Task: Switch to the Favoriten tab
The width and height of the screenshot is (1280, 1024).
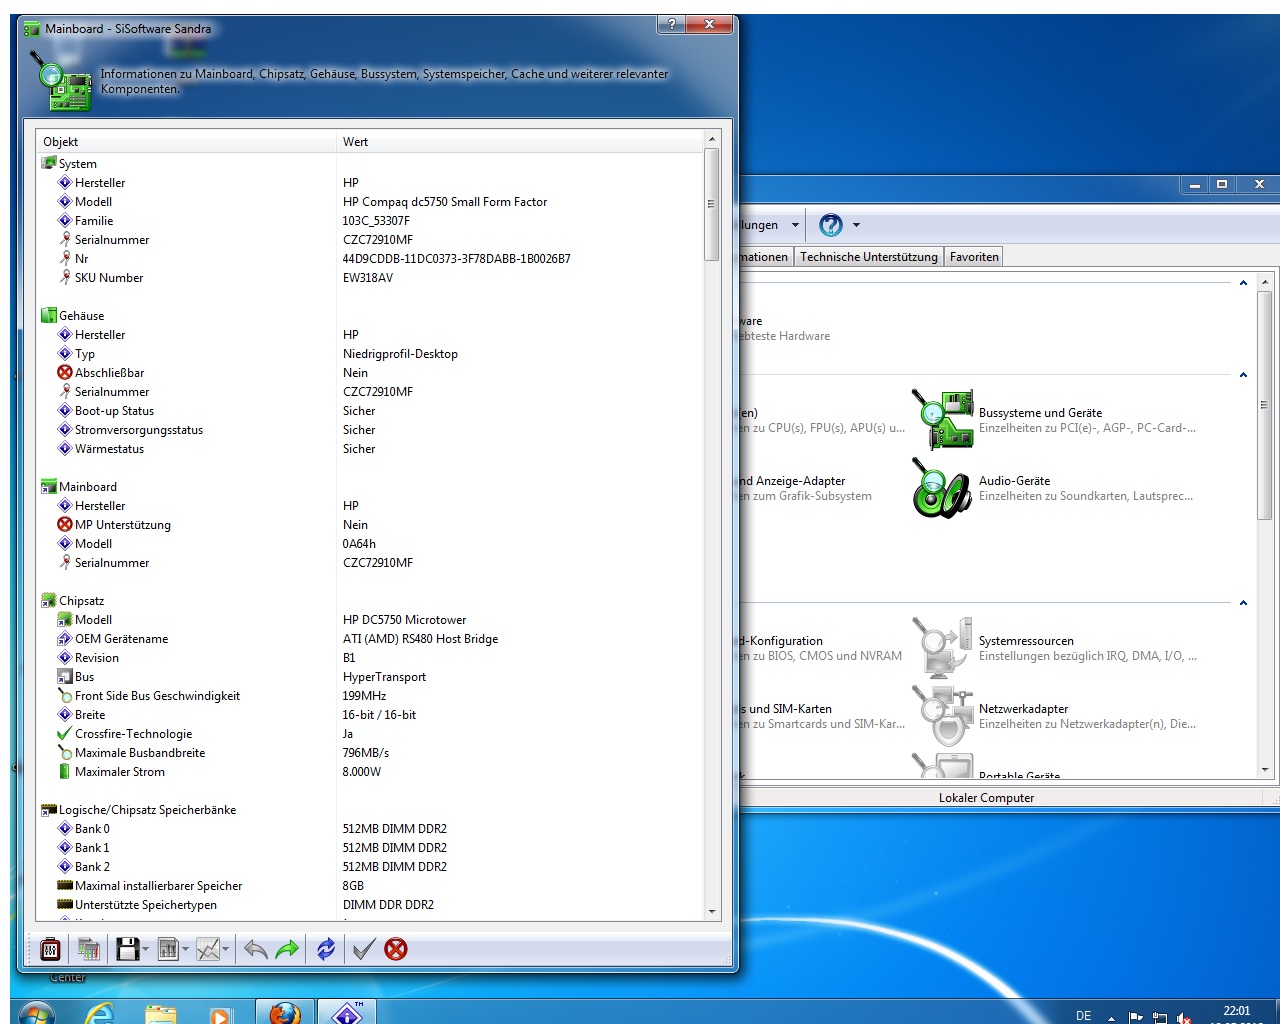Action: (x=974, y=257)
